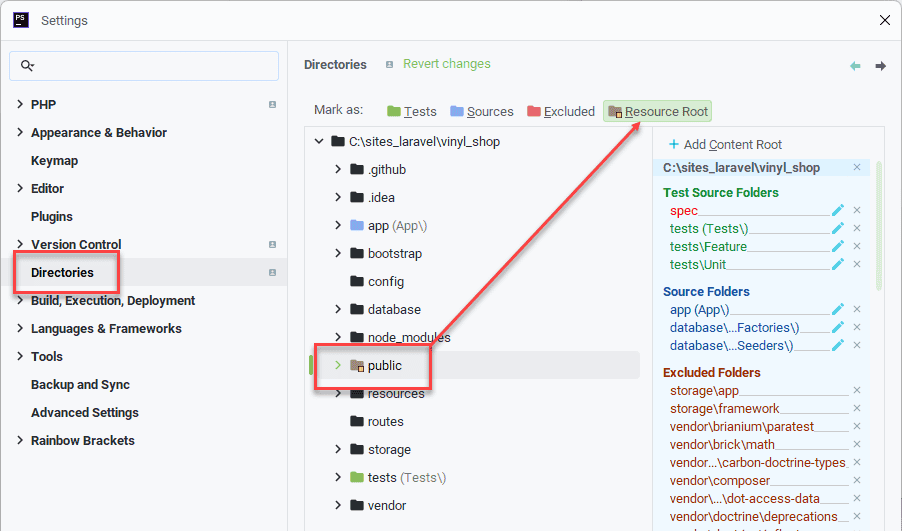
Task: Open the Keymap settings page
Action: 54,160
